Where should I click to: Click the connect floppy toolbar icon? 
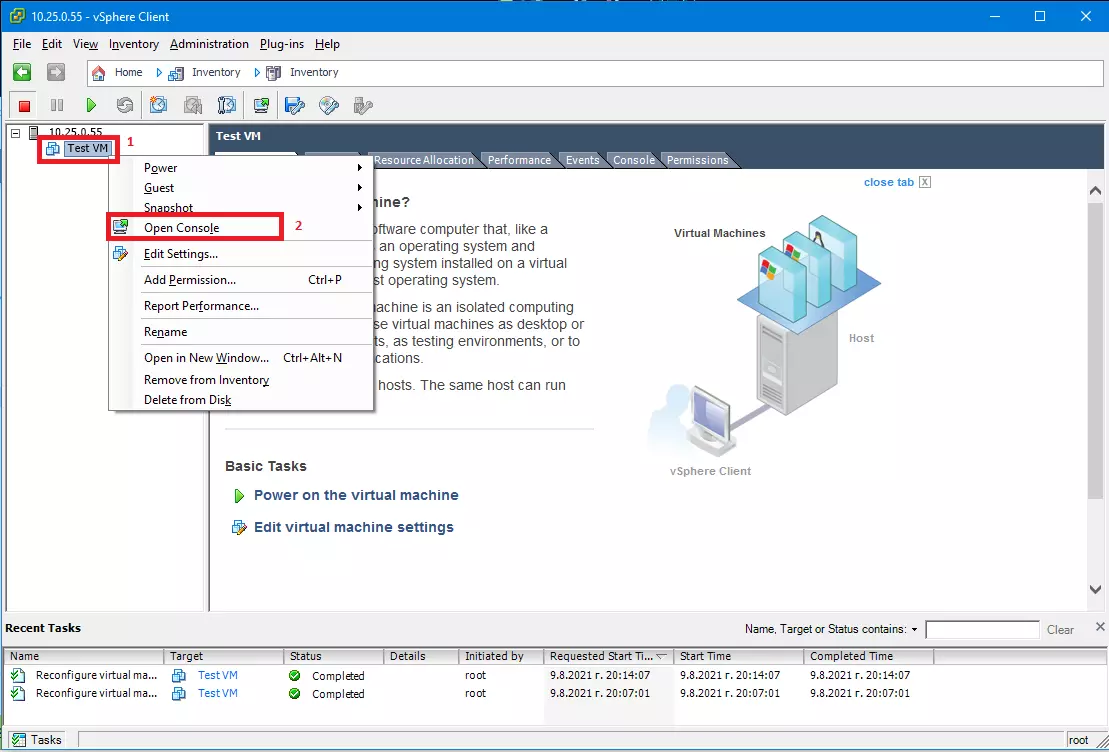click(x=294, y=105)
